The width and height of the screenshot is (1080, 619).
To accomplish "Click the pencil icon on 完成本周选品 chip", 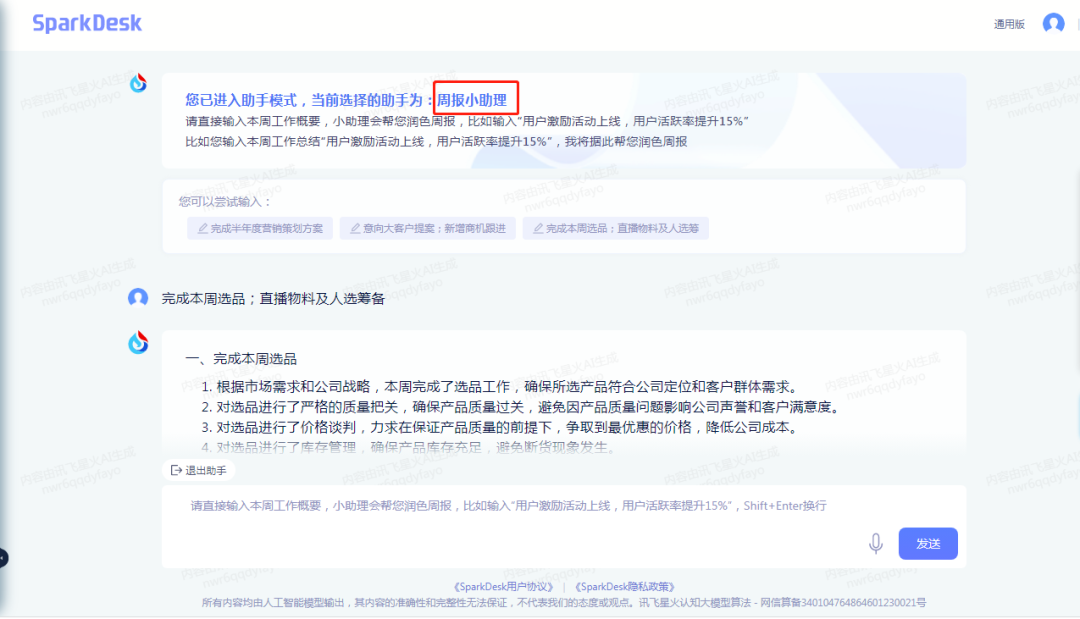I will coord(538,229).
